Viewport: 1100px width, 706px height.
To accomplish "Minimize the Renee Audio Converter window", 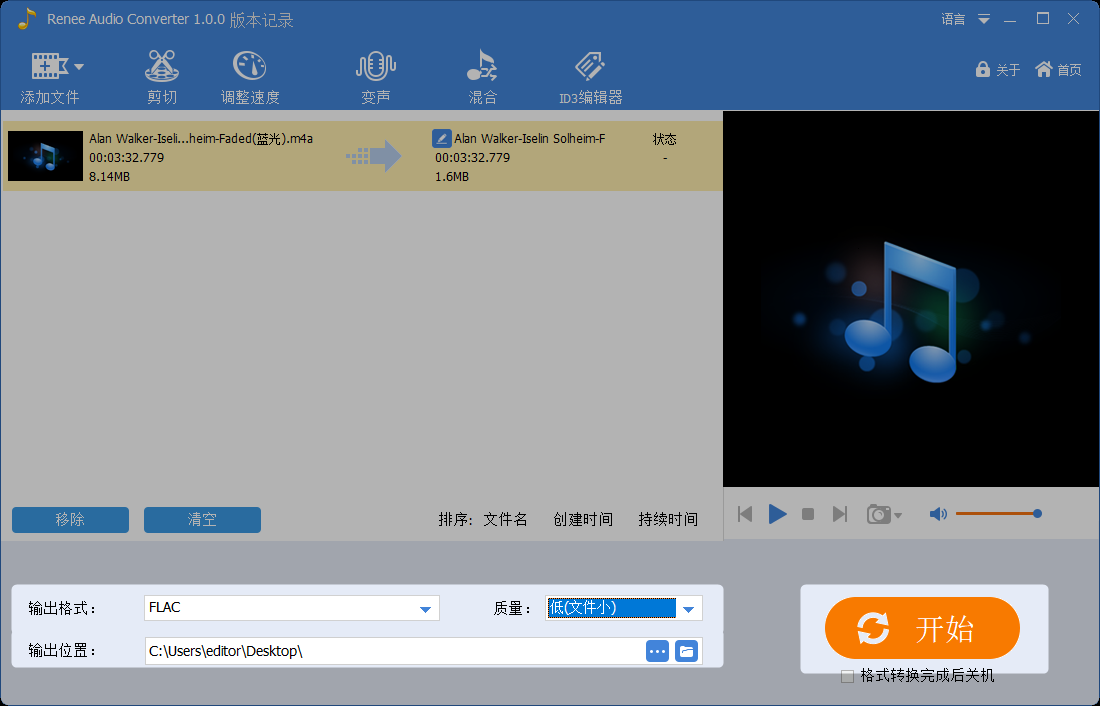I will point(1010,20).
